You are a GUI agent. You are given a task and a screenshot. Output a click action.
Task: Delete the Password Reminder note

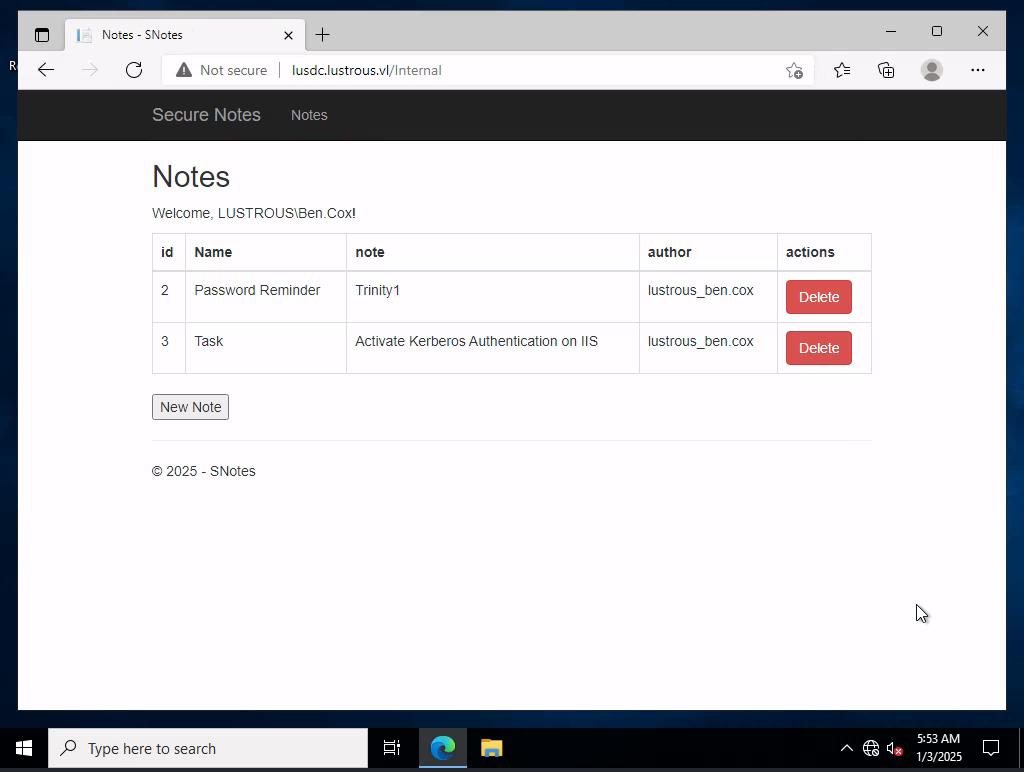click(818, 297)
